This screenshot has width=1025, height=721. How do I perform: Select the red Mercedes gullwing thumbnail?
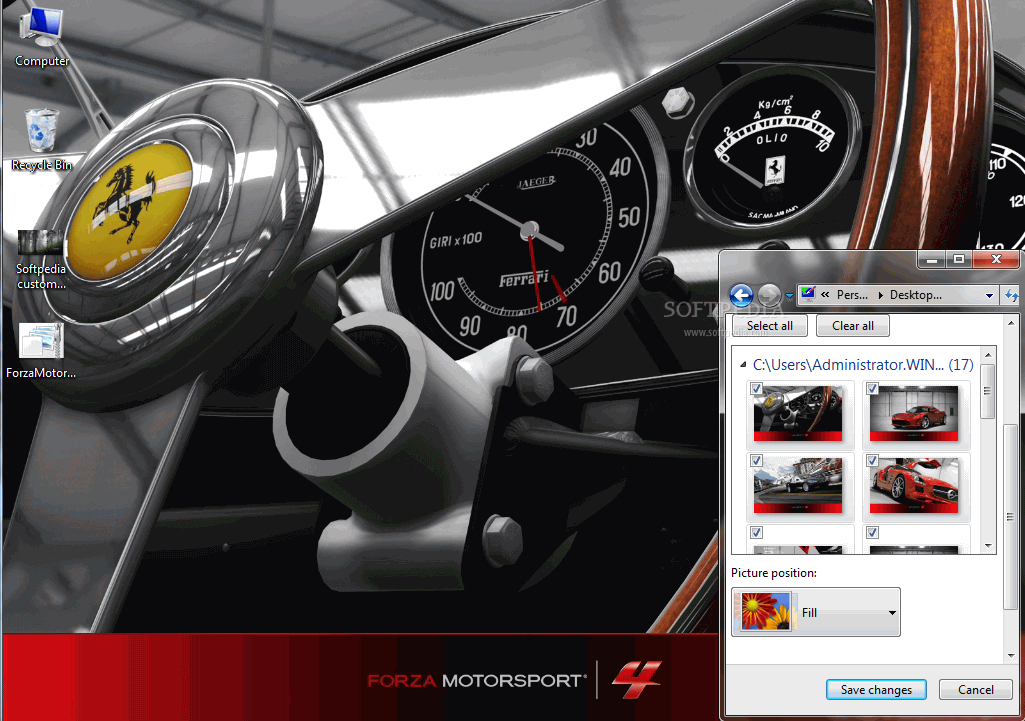(914, 485)
